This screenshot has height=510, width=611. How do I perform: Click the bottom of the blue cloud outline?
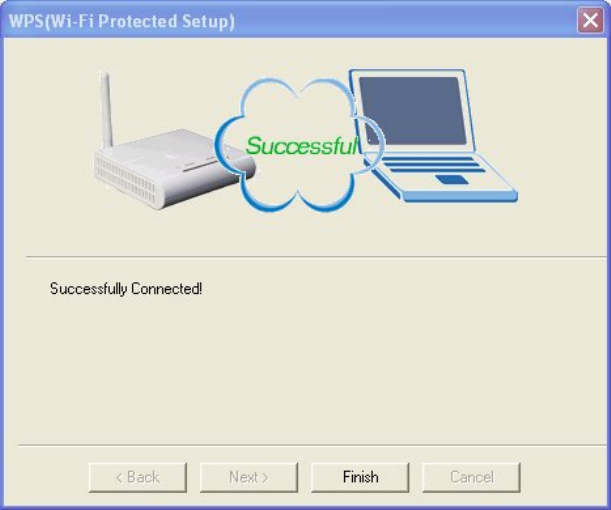point(298,203)
